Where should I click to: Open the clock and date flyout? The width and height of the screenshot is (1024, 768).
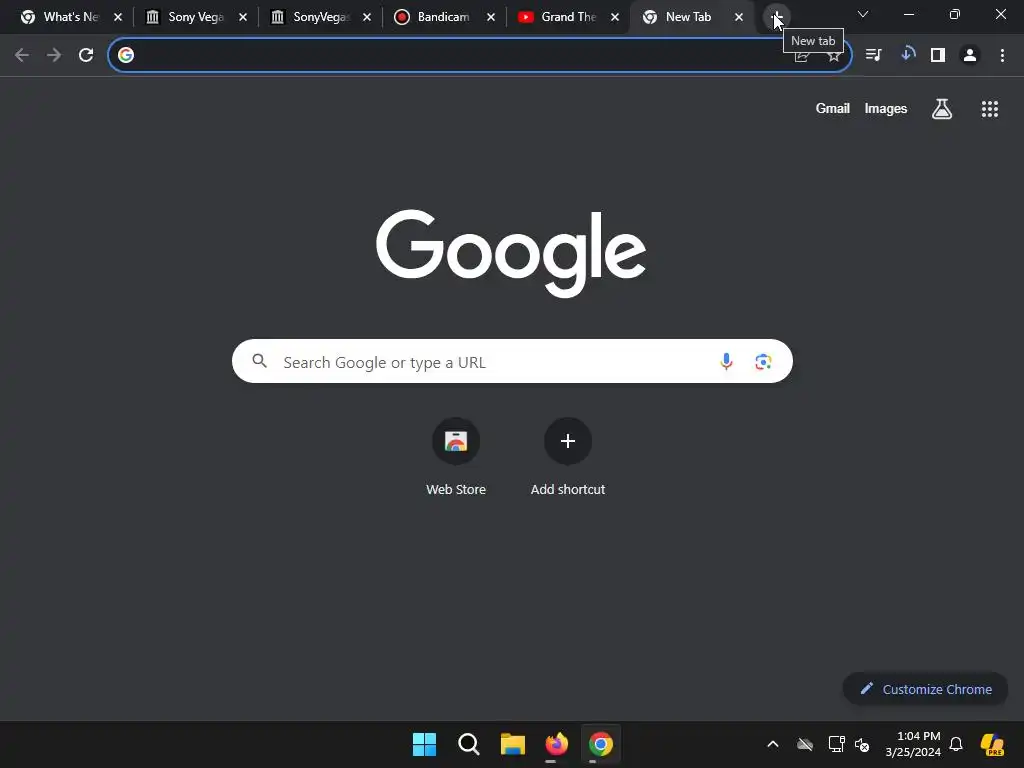pos(913,744)
